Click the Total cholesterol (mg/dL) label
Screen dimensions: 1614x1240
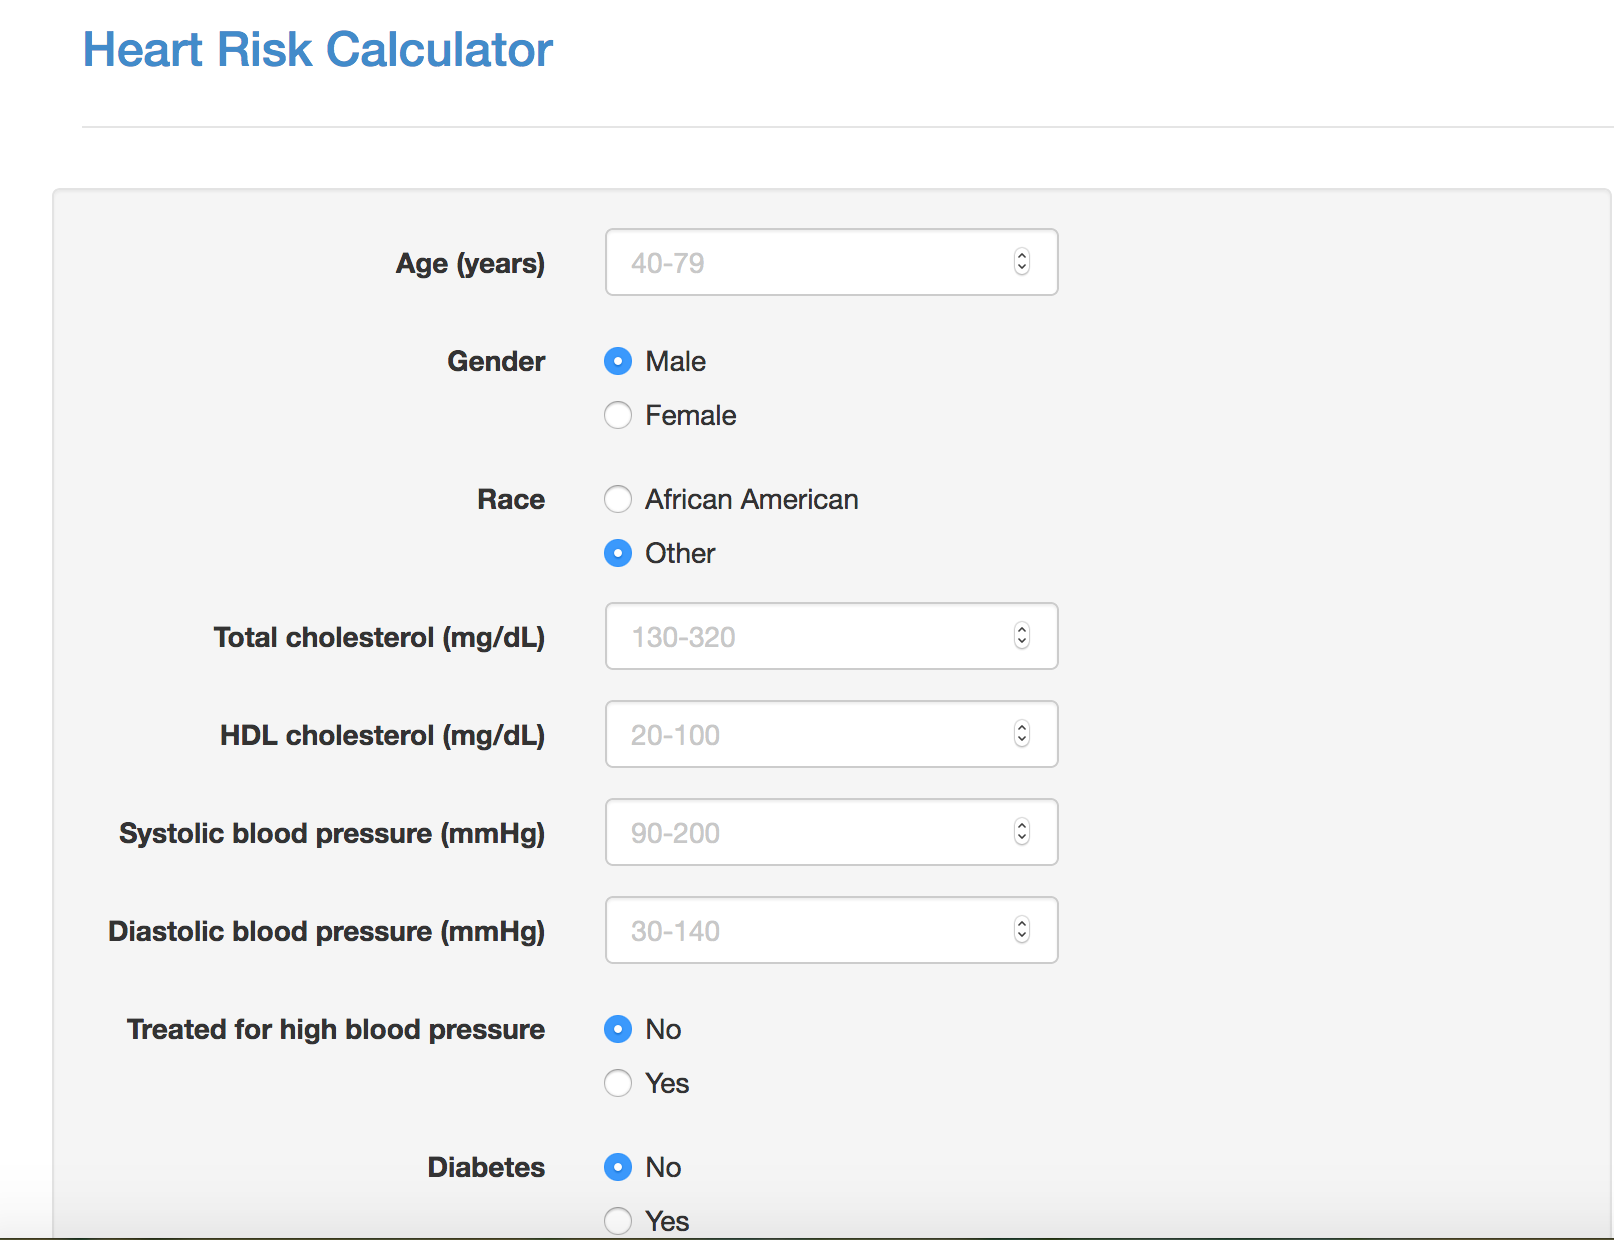click(380, 638)
